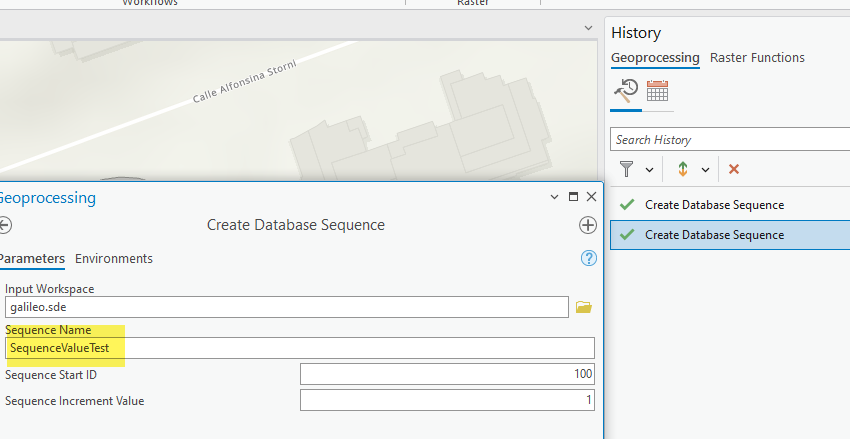Switch to the Environments tab
Image resolution: width=850 pixels, height=439 pixels.
point(114,258)
